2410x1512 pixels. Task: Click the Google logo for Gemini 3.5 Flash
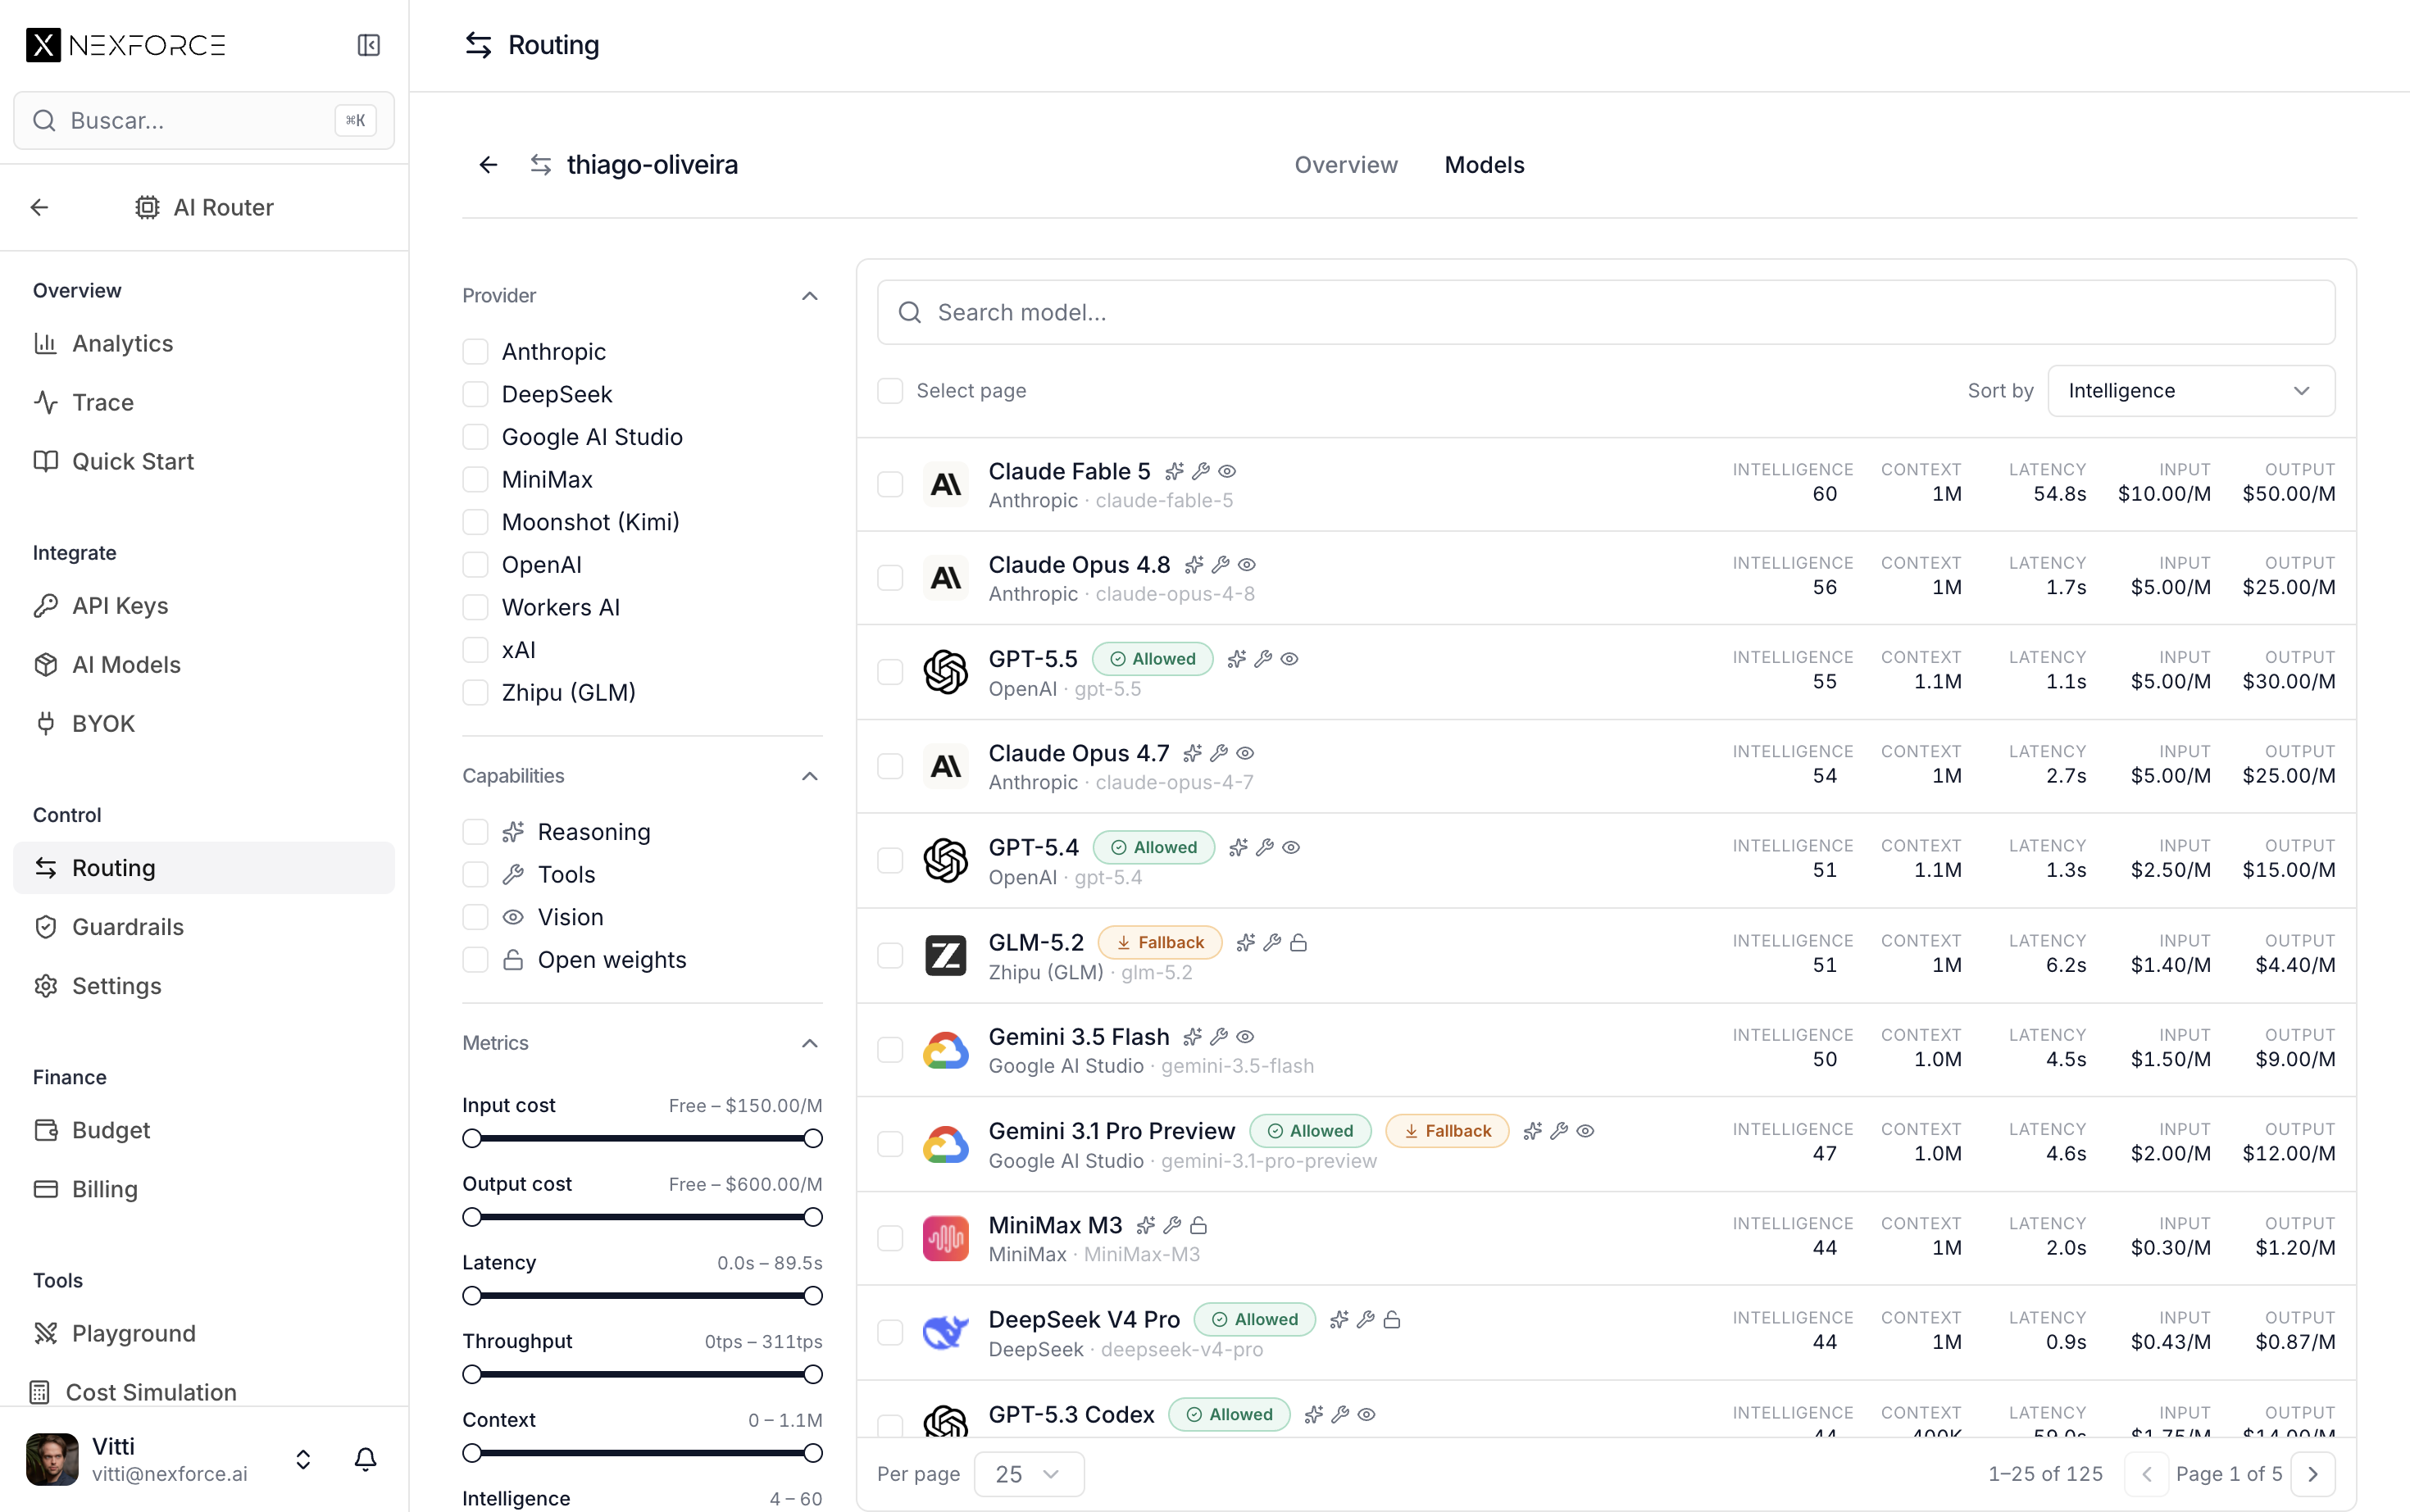[x=945, y=1050]
